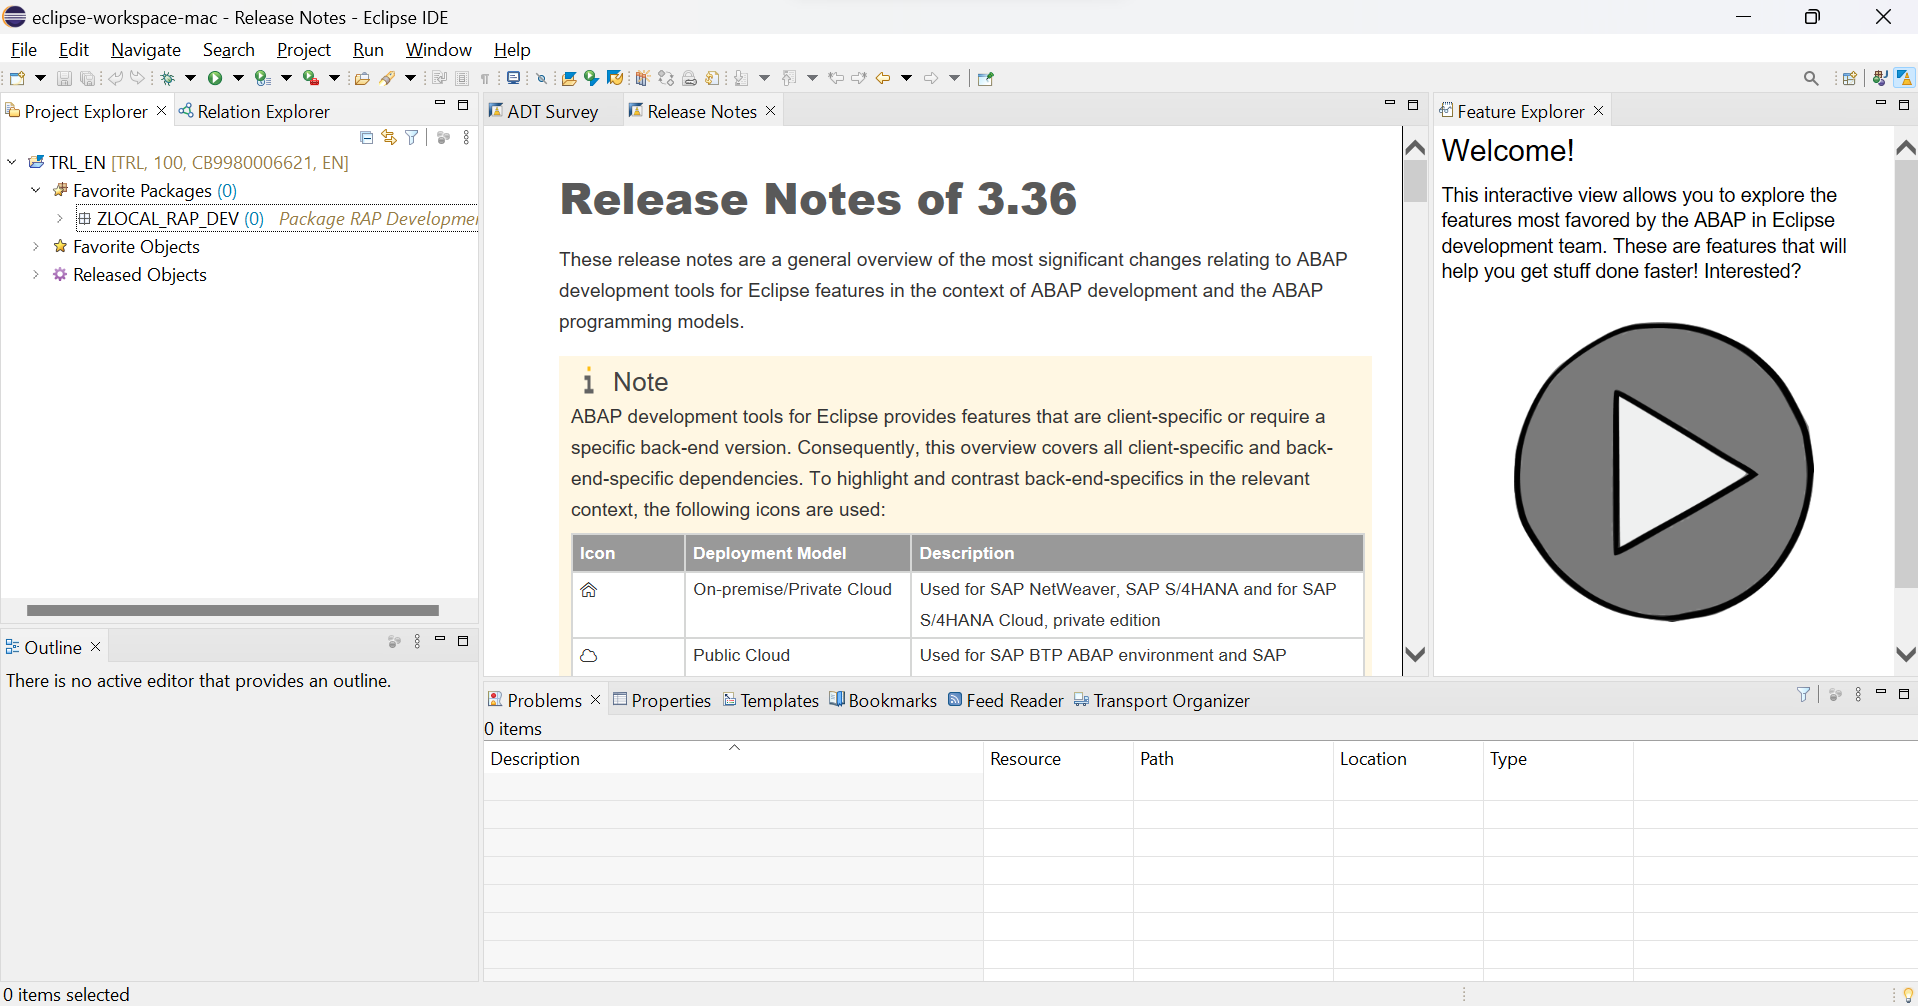Open the New item dropdown arrow
The height and width of the screenshot is (1006, 1918).
[x=40, y=78]
